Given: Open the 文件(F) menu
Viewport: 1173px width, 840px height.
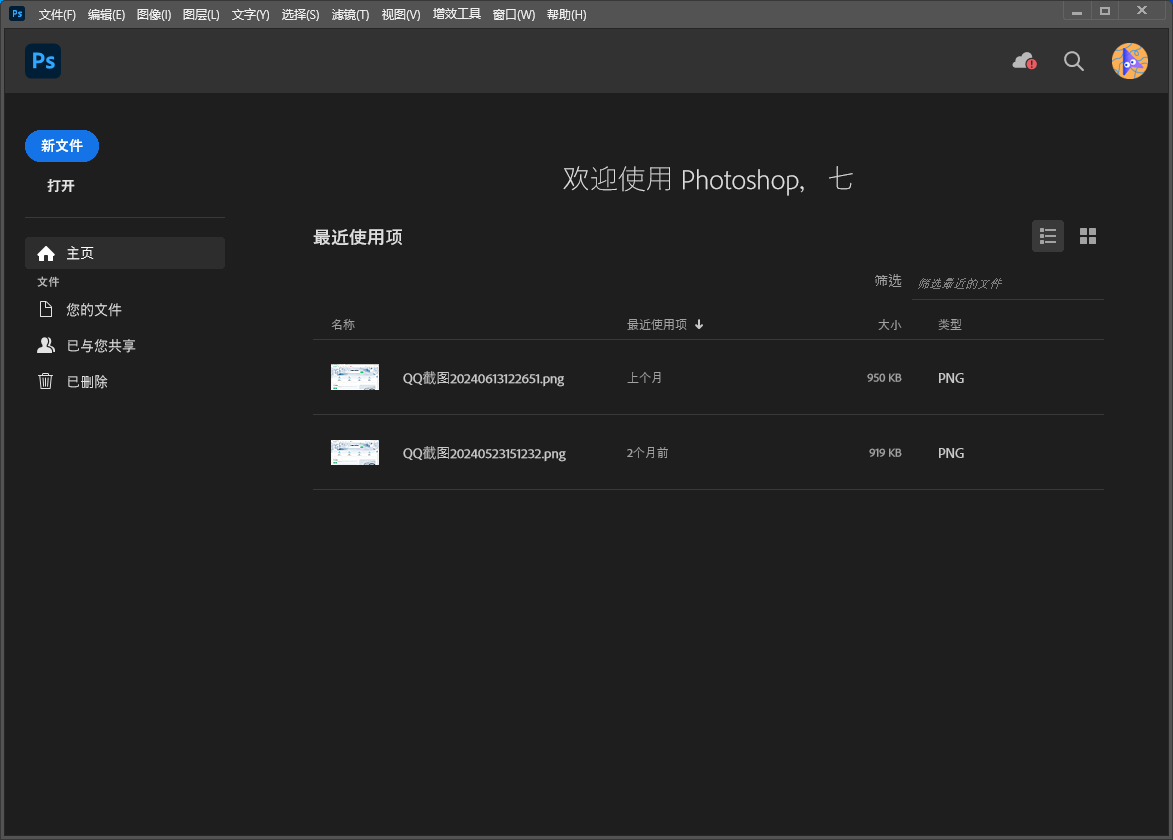Looking at the screenshot, I should tap(56, 14).
